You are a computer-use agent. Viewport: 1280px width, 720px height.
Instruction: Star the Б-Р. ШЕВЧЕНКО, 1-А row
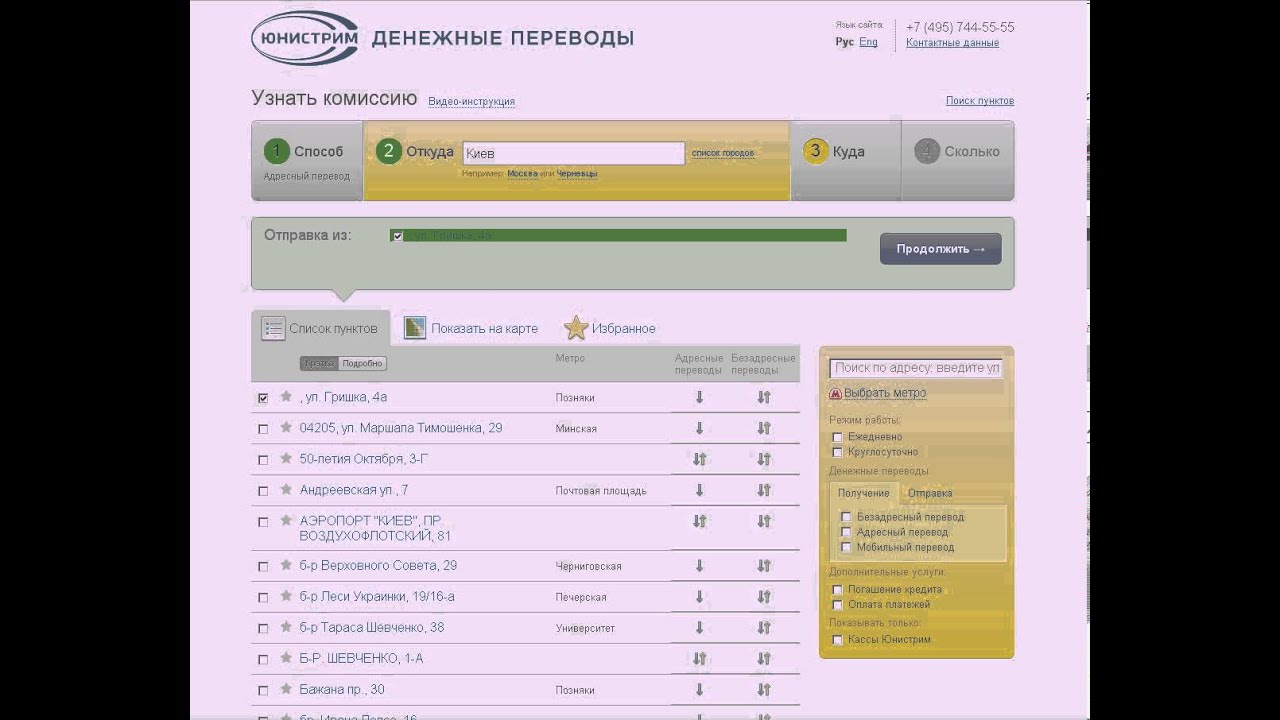click(286, 659)
